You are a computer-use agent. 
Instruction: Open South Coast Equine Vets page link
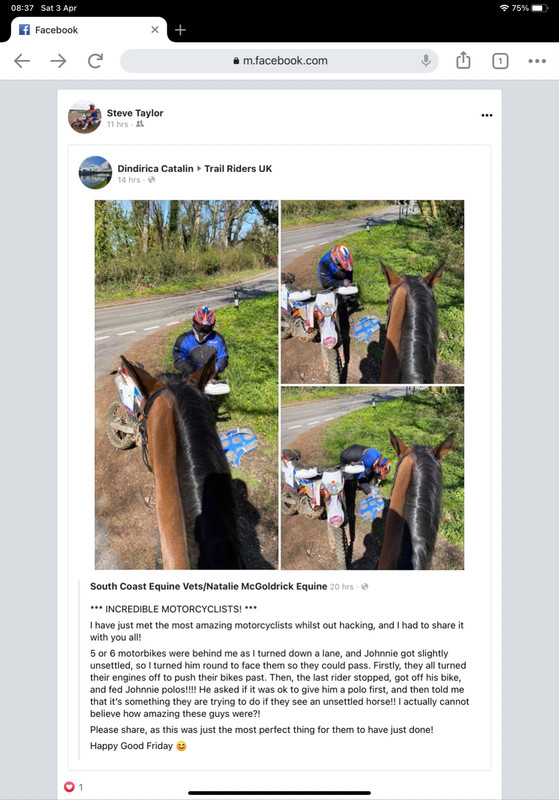pyautogui.click(x=209, y=586)
